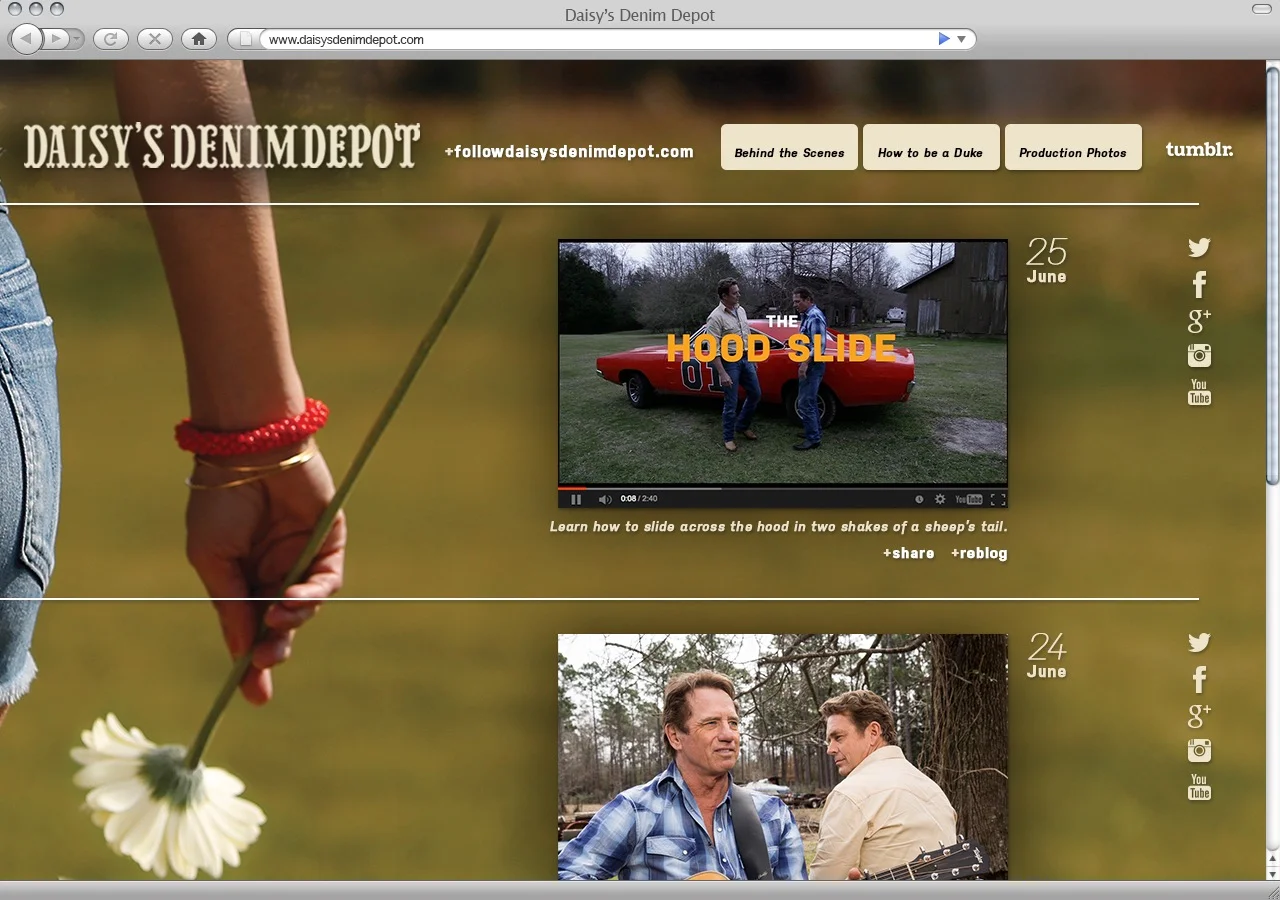Image resolution: width=1280 pixels, height=900 pixels.
Task: Click the scrollbar down arrow
Action: (x=1273, y=873)
